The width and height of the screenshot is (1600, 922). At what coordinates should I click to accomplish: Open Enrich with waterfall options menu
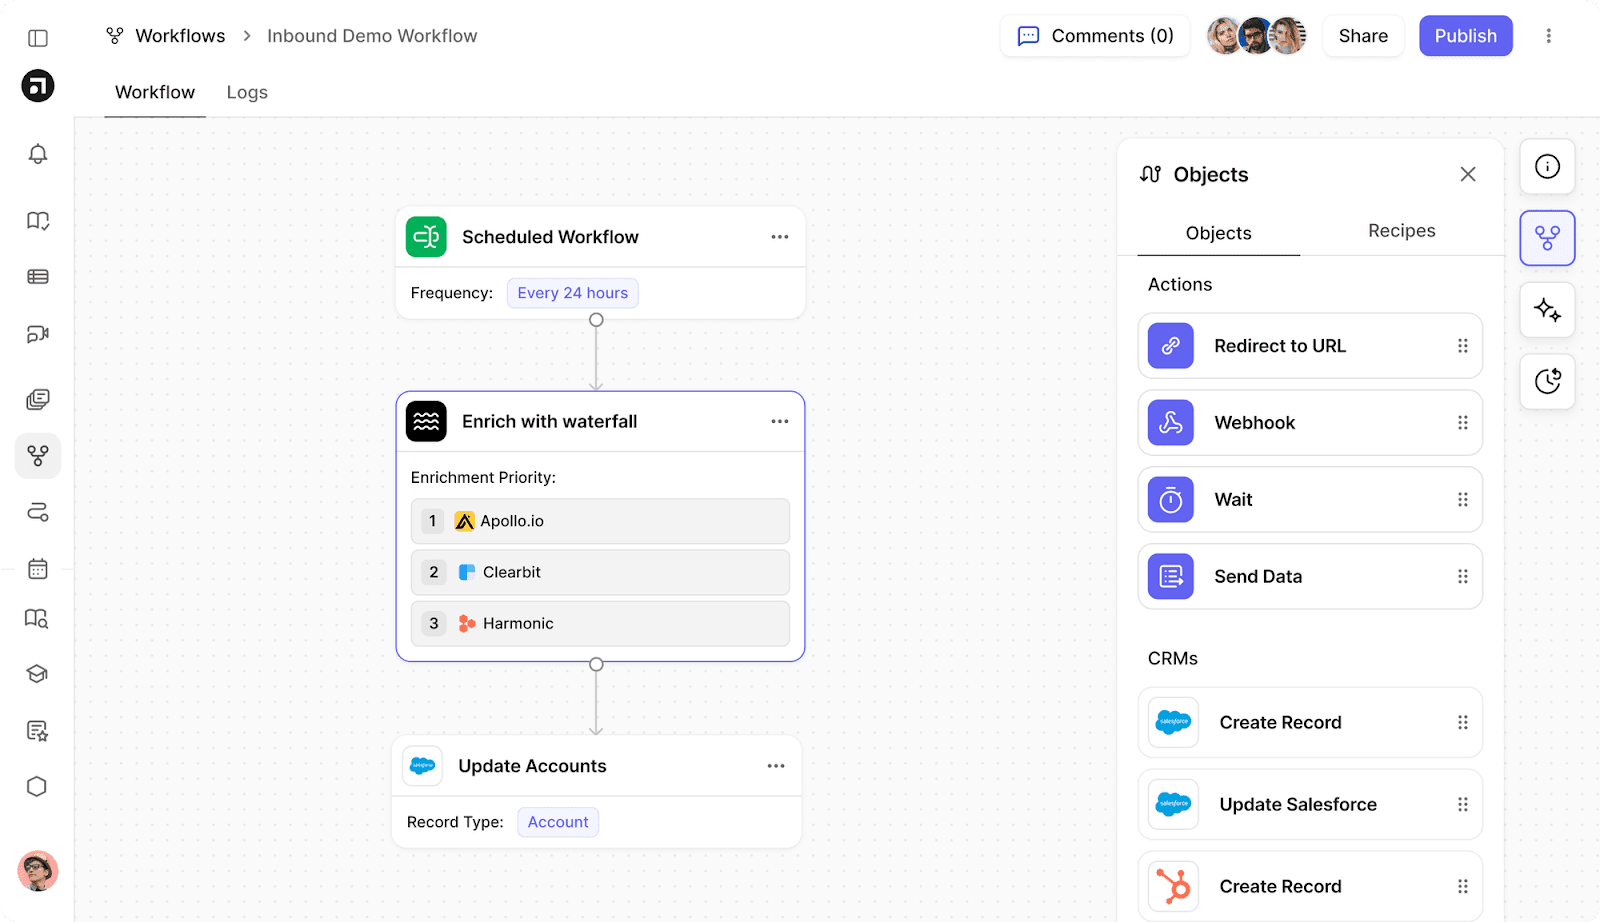(x=780, y=421)
